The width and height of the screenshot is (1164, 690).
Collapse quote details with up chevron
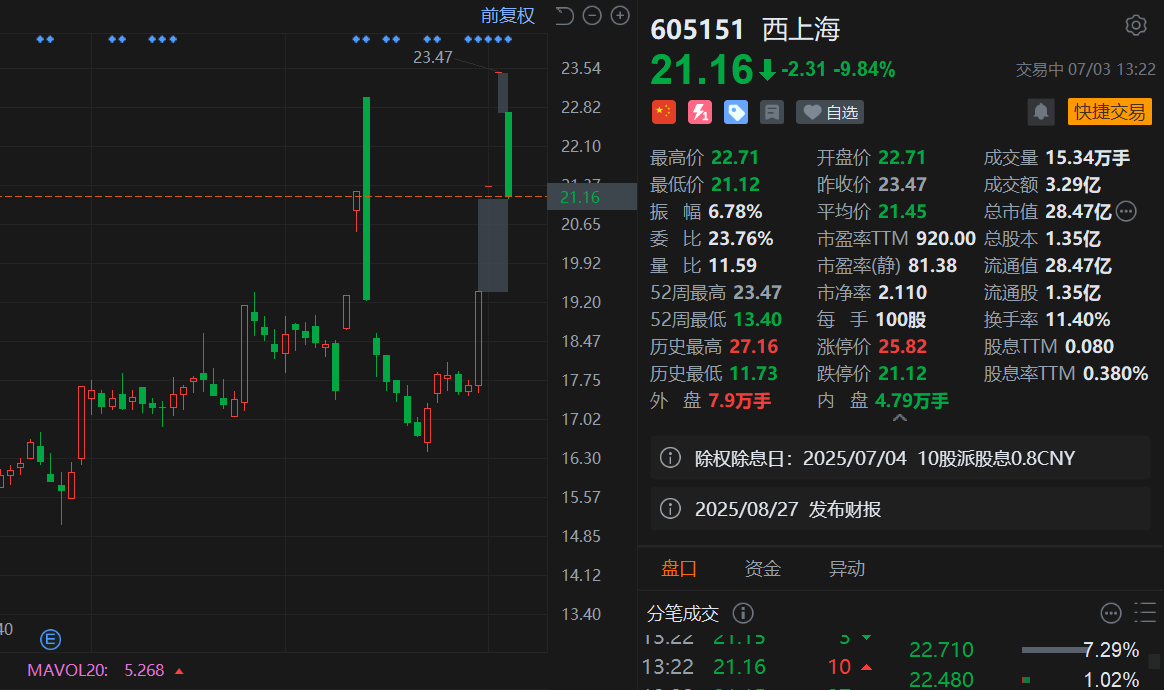(x=900, y=419)
